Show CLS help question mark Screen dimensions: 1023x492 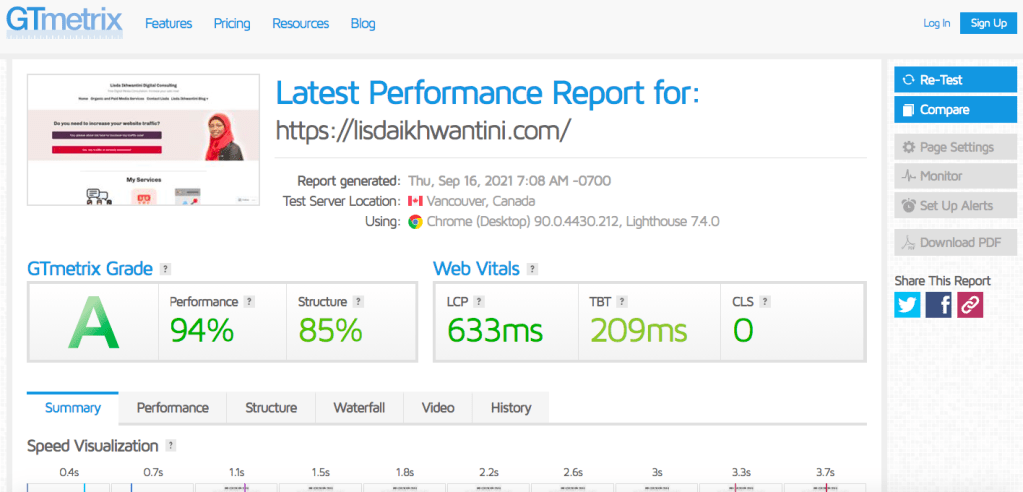coord(765,301)
